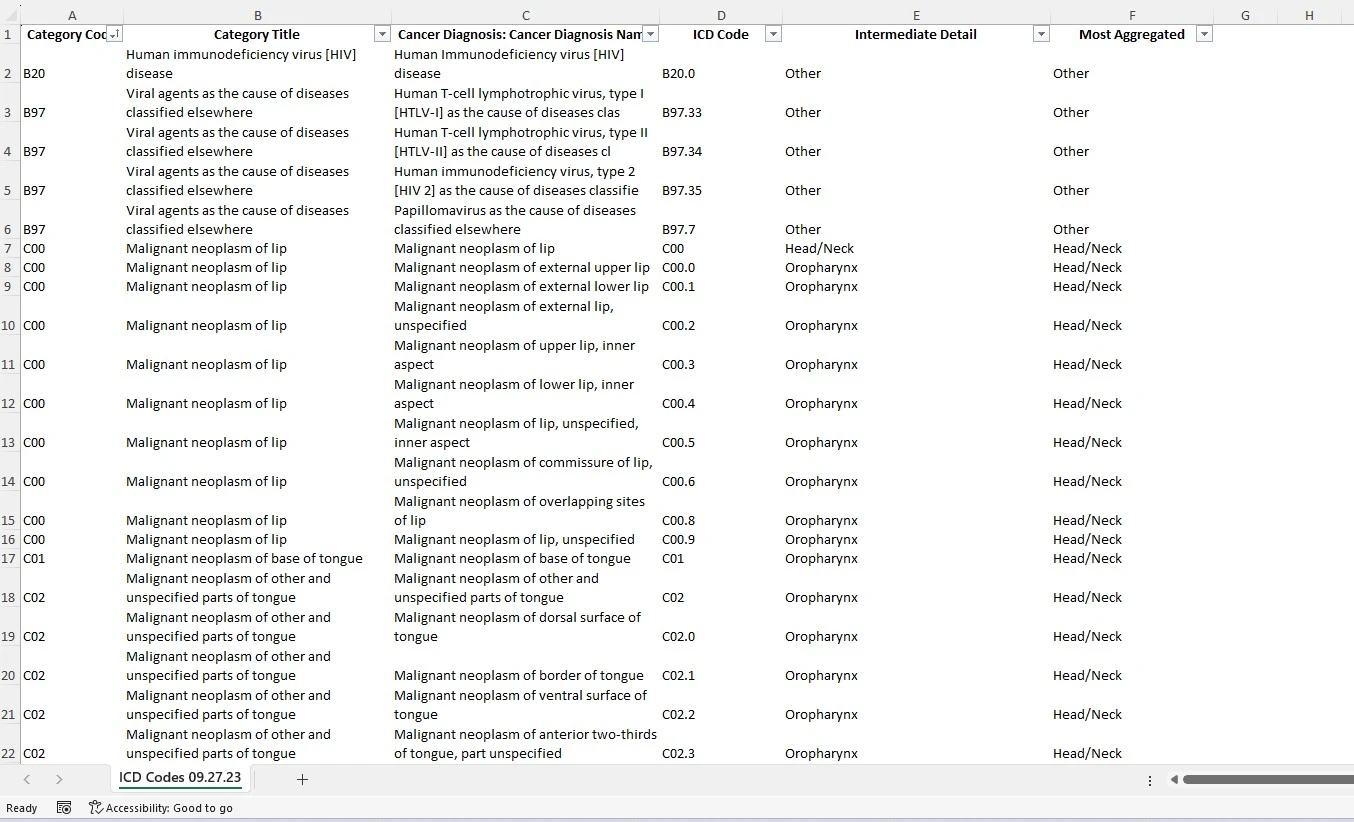Select column F header
The image size is (1354, 822).
click(1132, 15)
